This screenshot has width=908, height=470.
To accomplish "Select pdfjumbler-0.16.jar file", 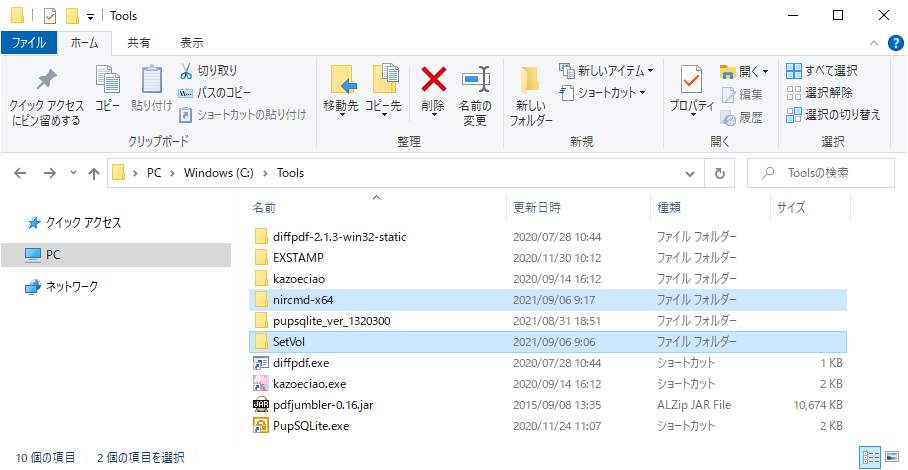I will 548,405.
